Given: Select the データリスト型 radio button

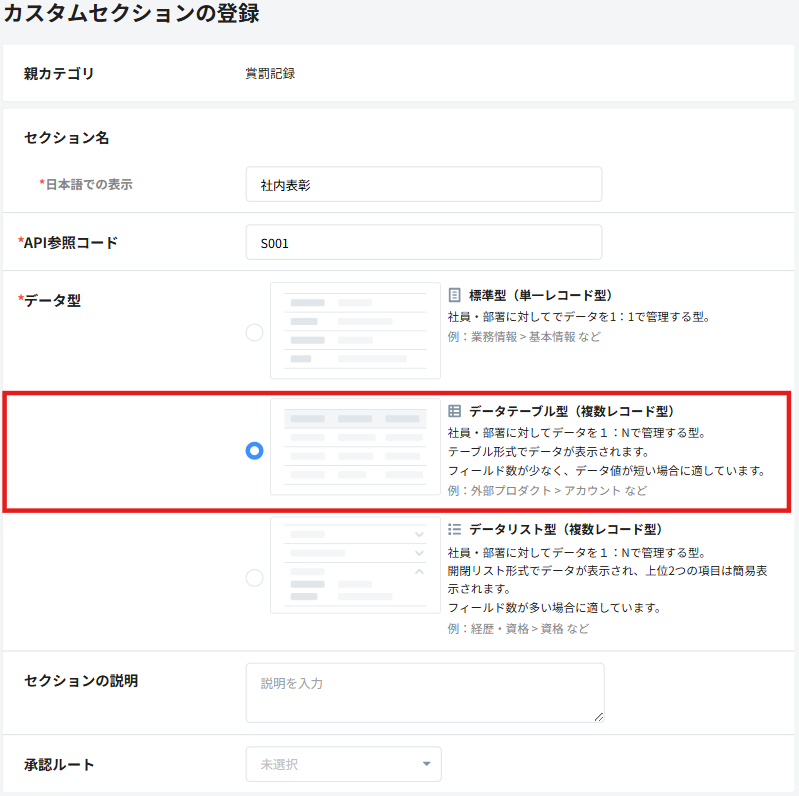Looking at the screenshot, I should 254,578.
